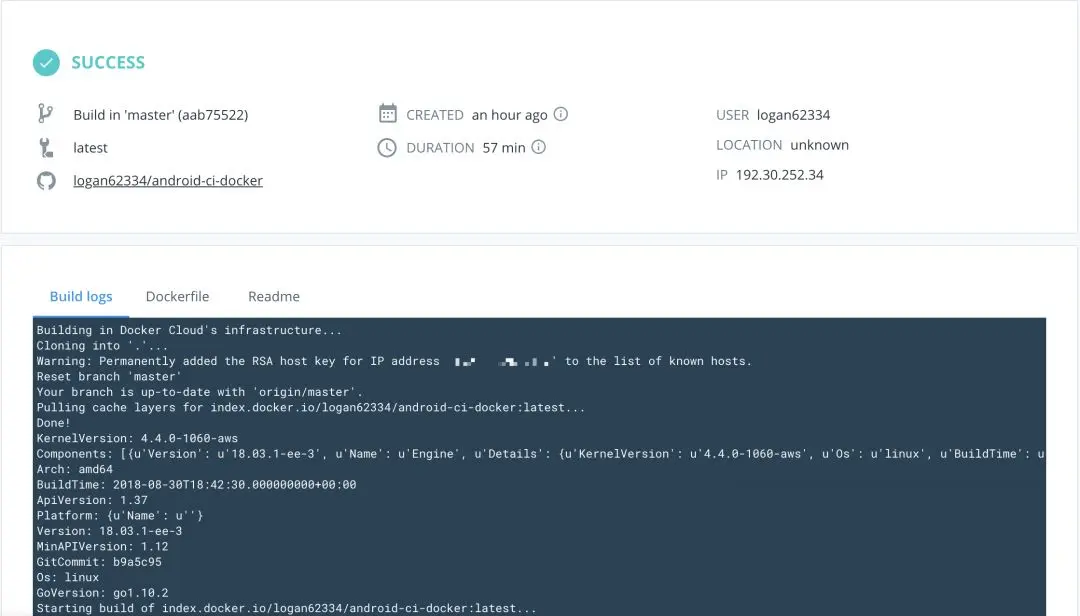
Task: Click the tag icon beside 'latest'
Action: point(45,147)
